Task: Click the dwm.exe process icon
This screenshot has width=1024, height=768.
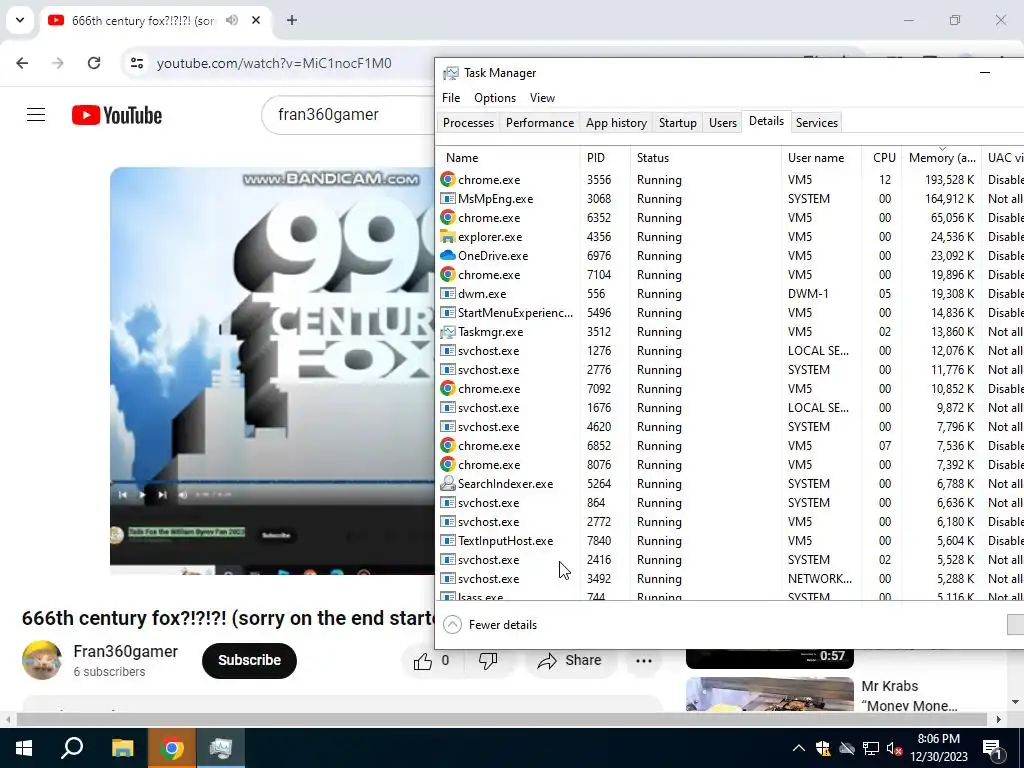Action: pyautogui.click(x=447, y=294)
